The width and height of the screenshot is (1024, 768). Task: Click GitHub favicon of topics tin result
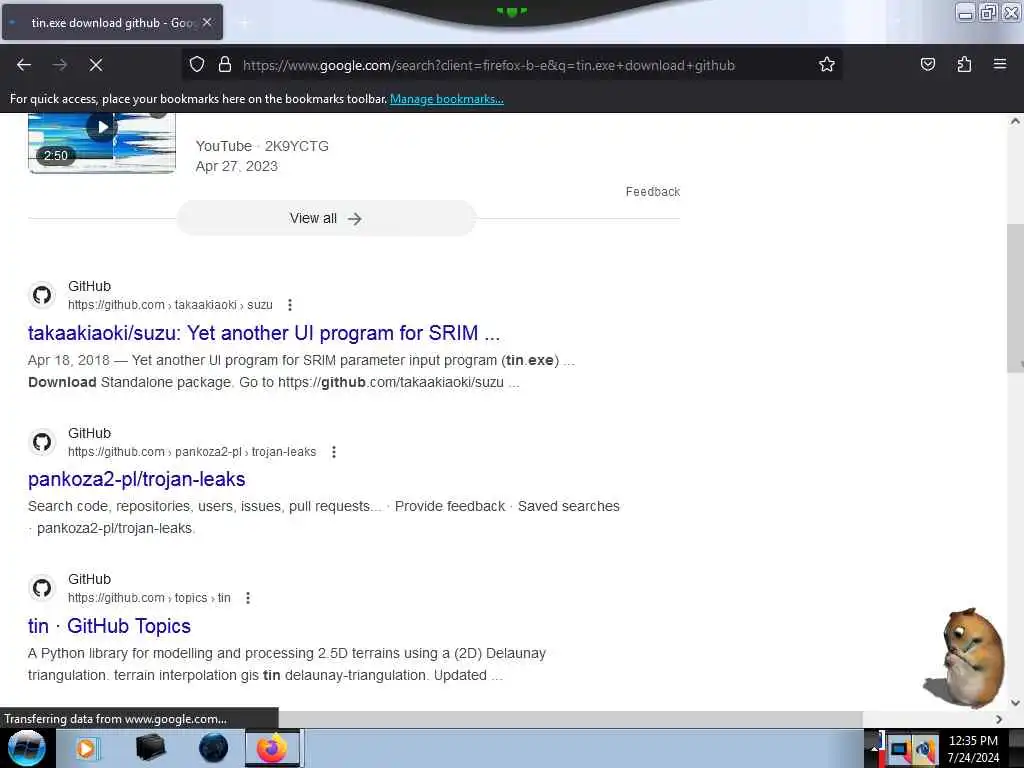click(42, 588)
